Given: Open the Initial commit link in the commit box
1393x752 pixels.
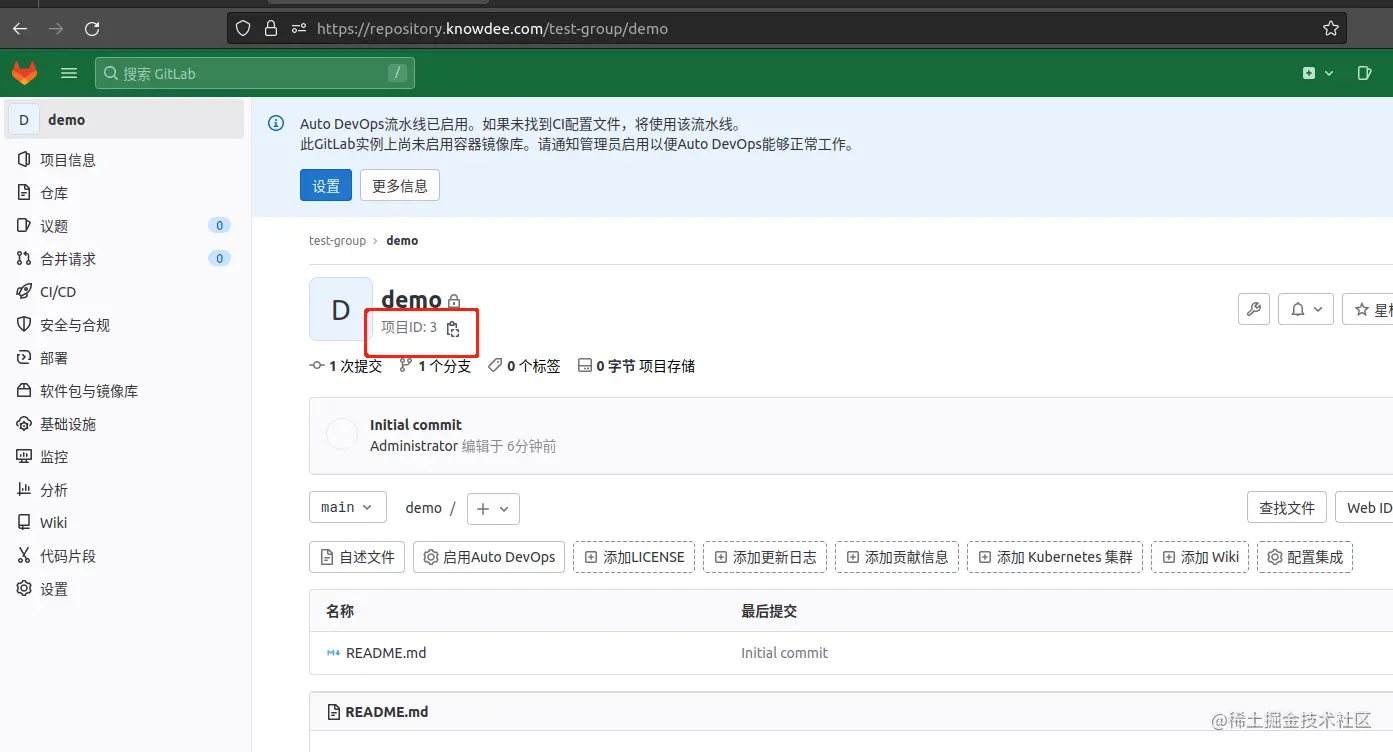Looking at the screenshot, I should 416,425.
